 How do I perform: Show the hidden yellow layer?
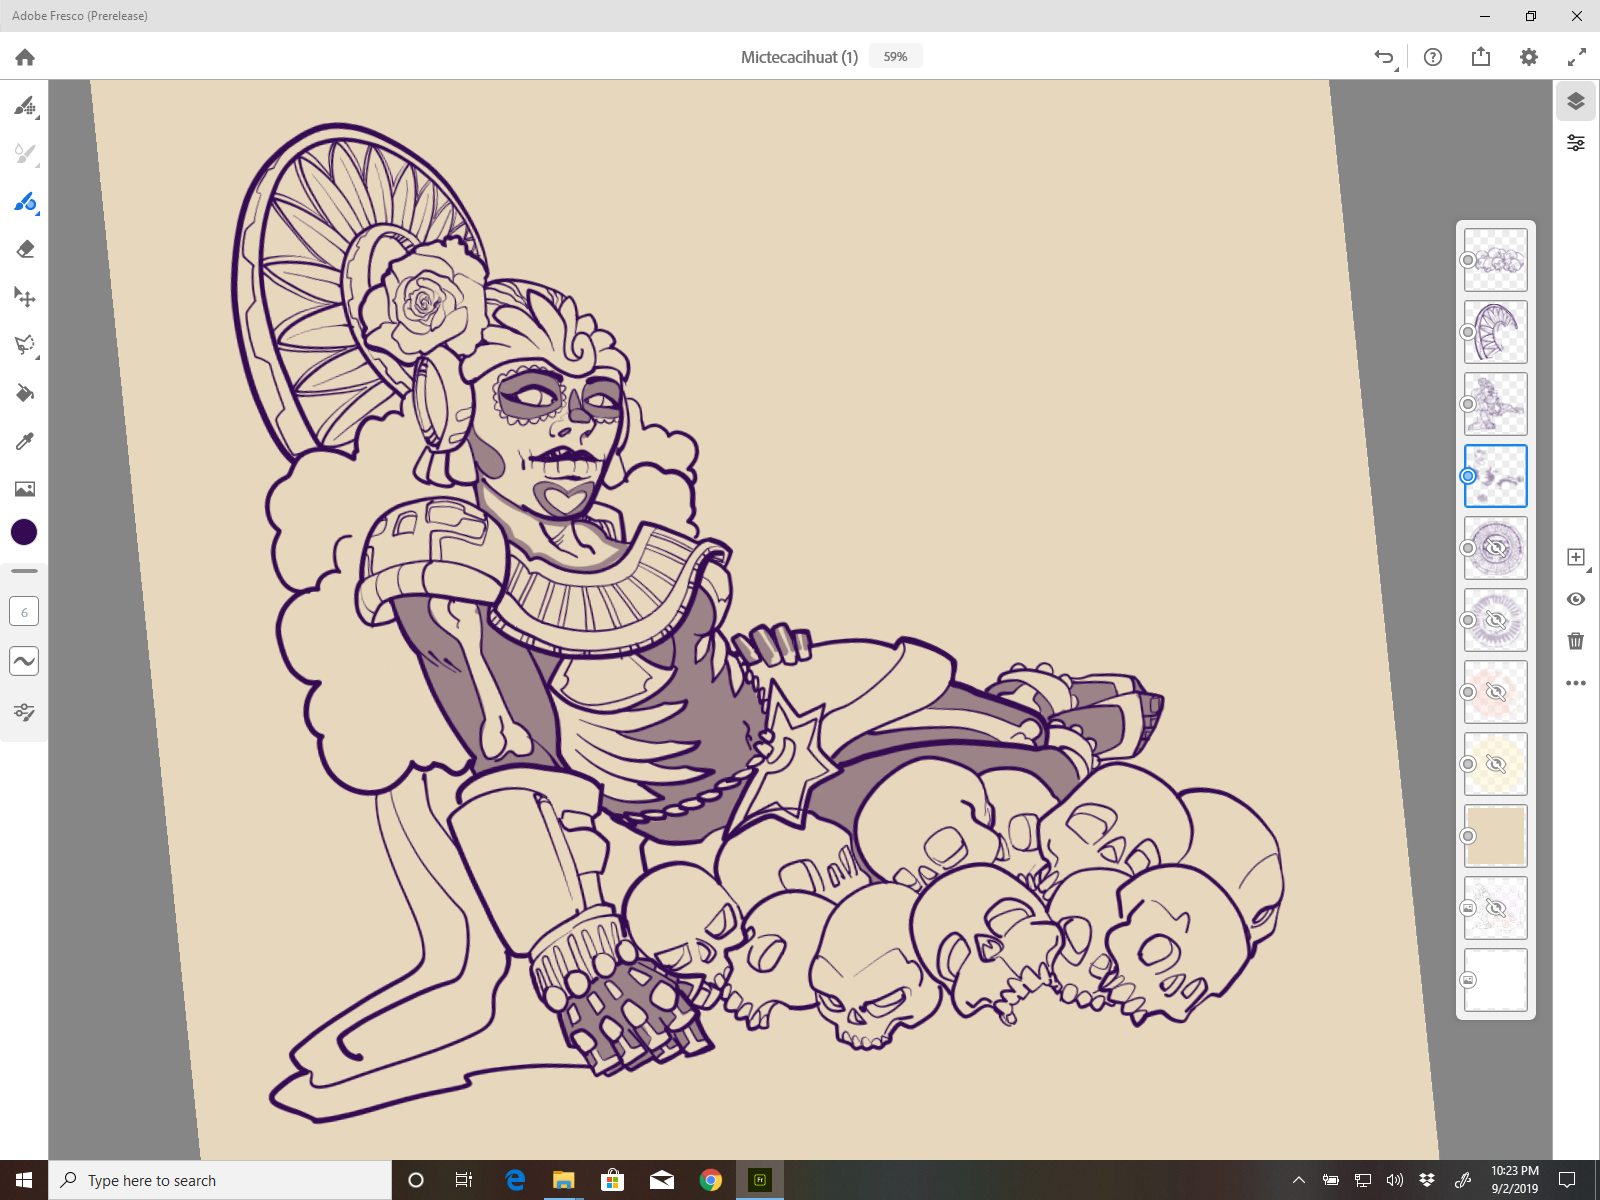[1496, 764]
